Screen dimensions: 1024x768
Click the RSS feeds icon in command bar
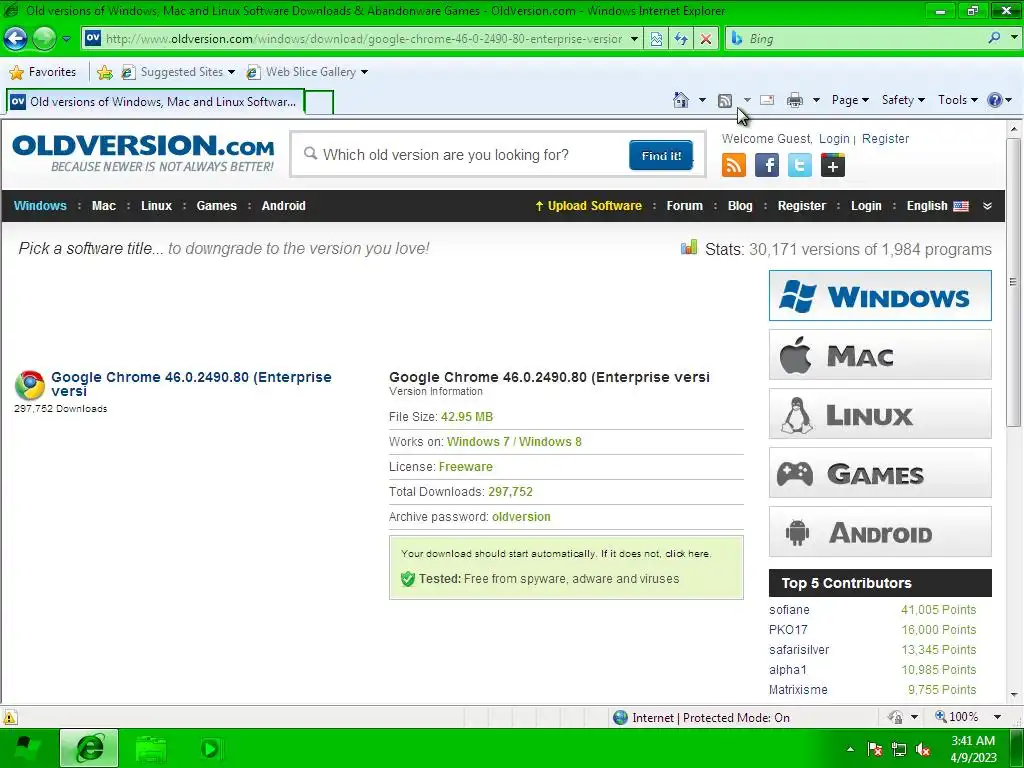coord(725,100)
